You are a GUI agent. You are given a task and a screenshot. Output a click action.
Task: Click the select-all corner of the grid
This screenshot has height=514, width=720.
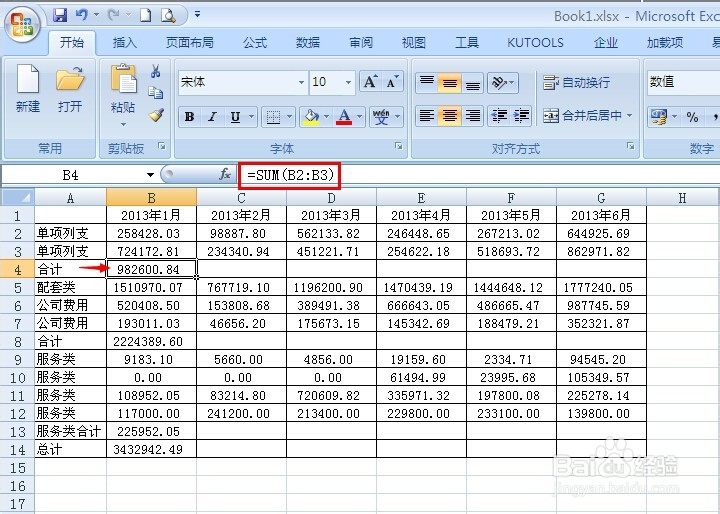18,198
